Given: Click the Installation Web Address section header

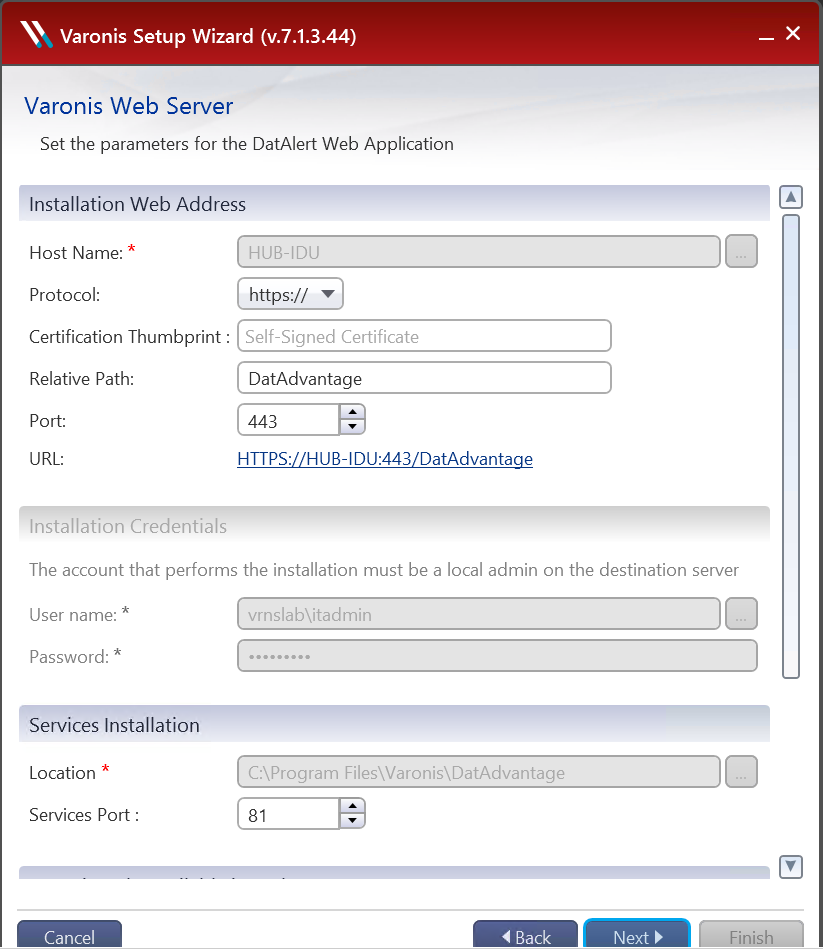Looking at the screenshot, I should click(394, 204).
